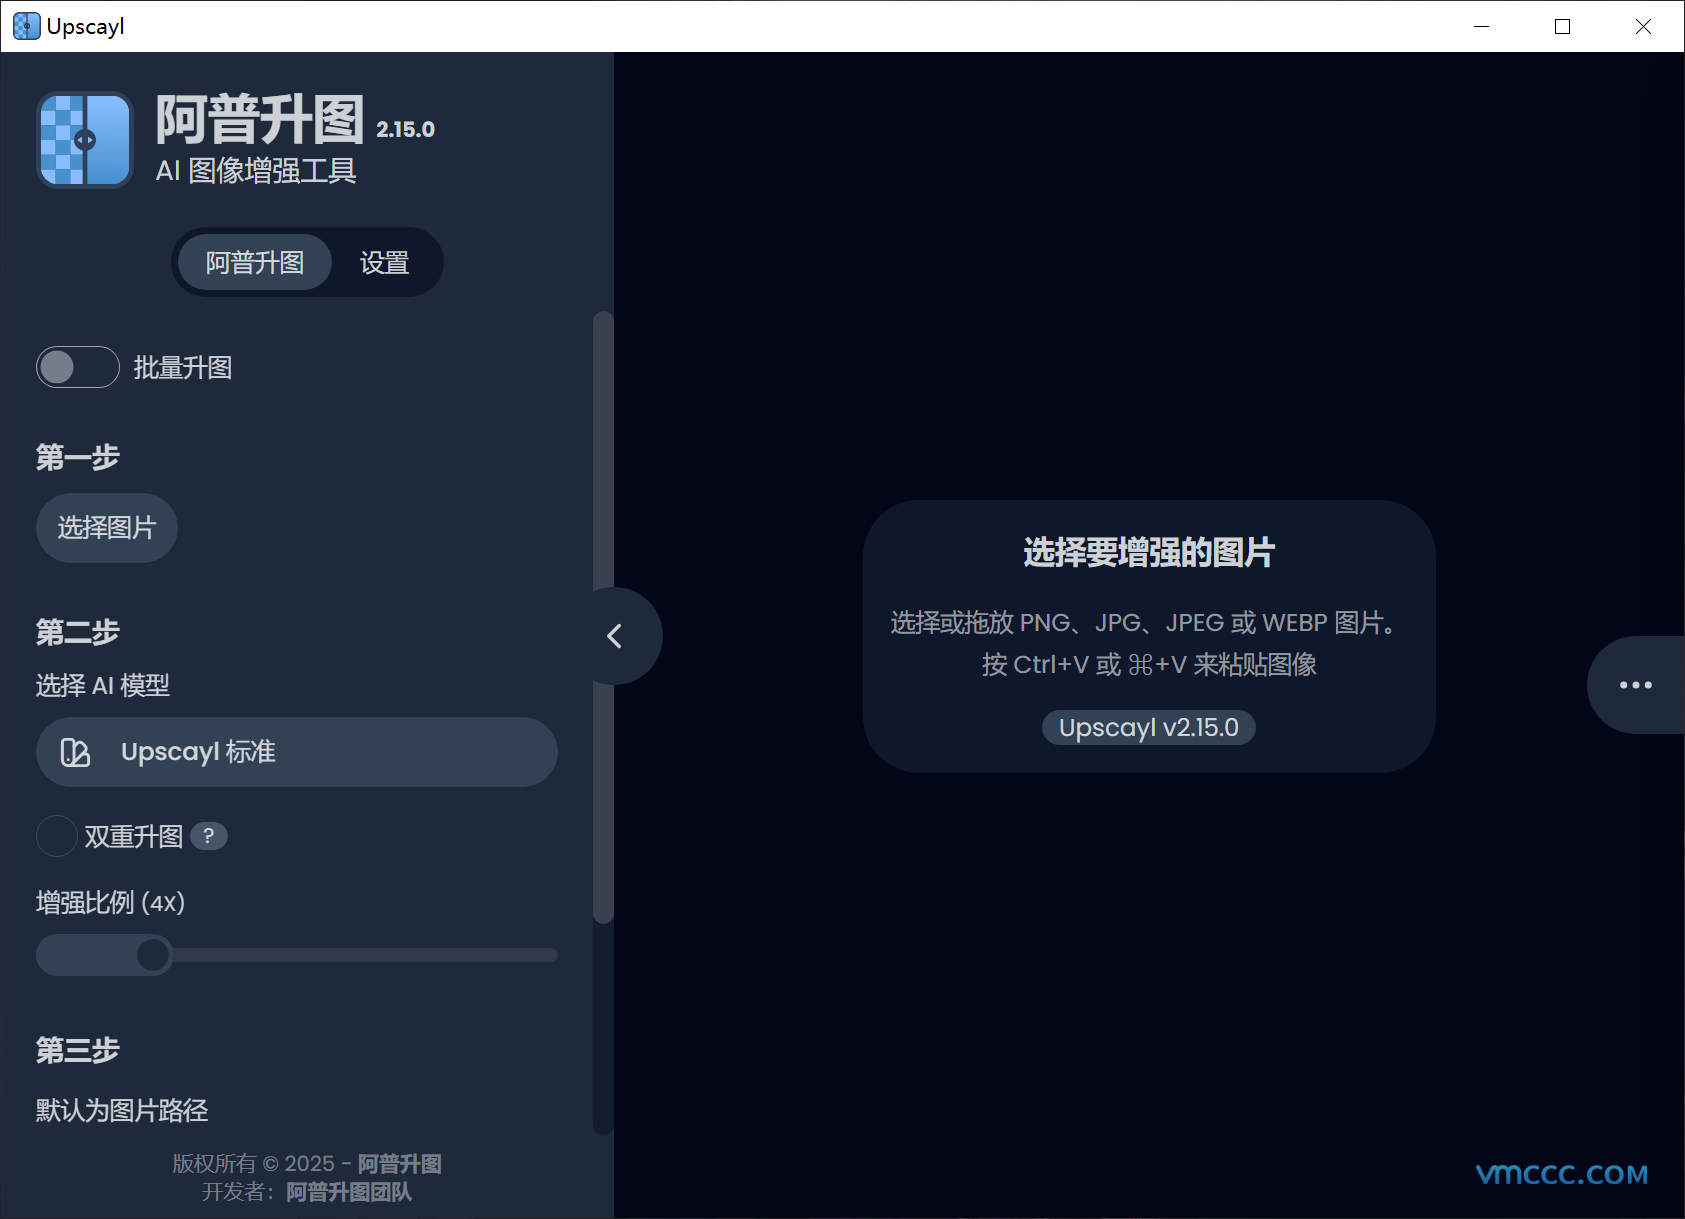Click the Upscayl app logo icon
1685x1219 pixels.
[x=85, y=140]
